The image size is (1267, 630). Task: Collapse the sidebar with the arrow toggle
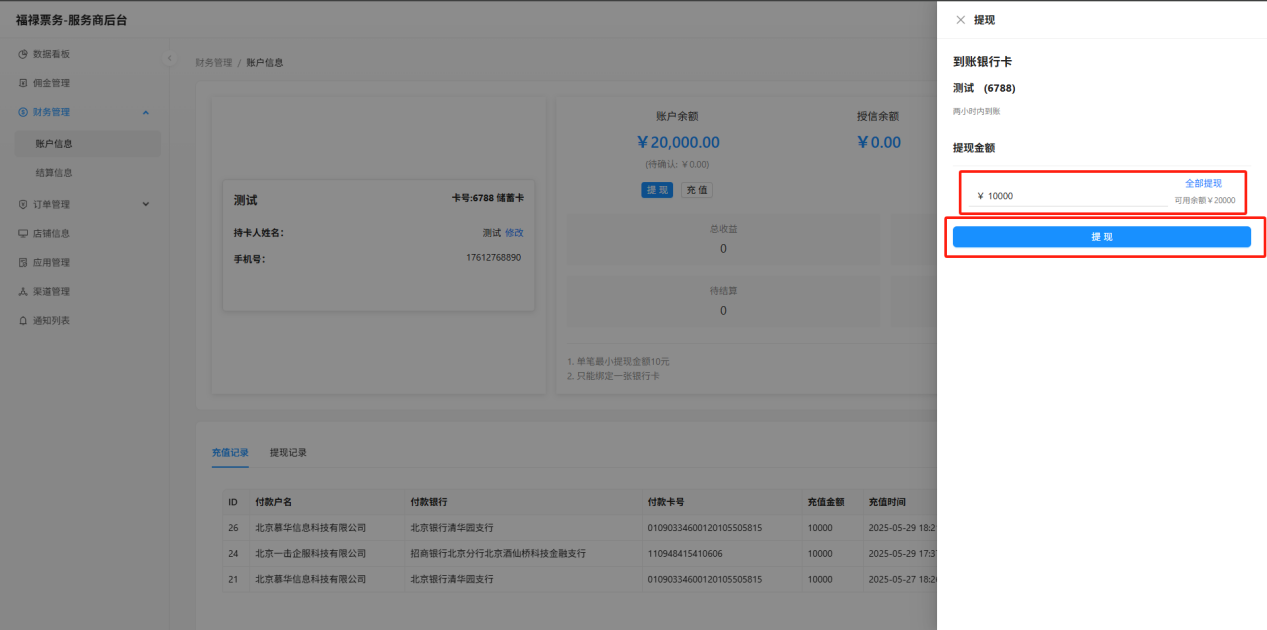click(169, 58)
